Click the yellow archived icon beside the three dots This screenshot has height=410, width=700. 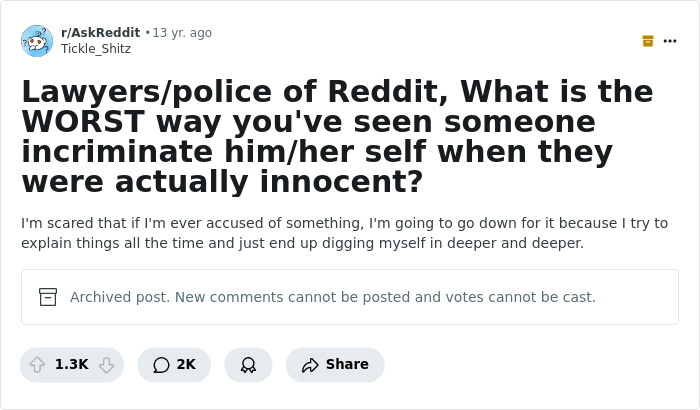click(x=648, y=41)
